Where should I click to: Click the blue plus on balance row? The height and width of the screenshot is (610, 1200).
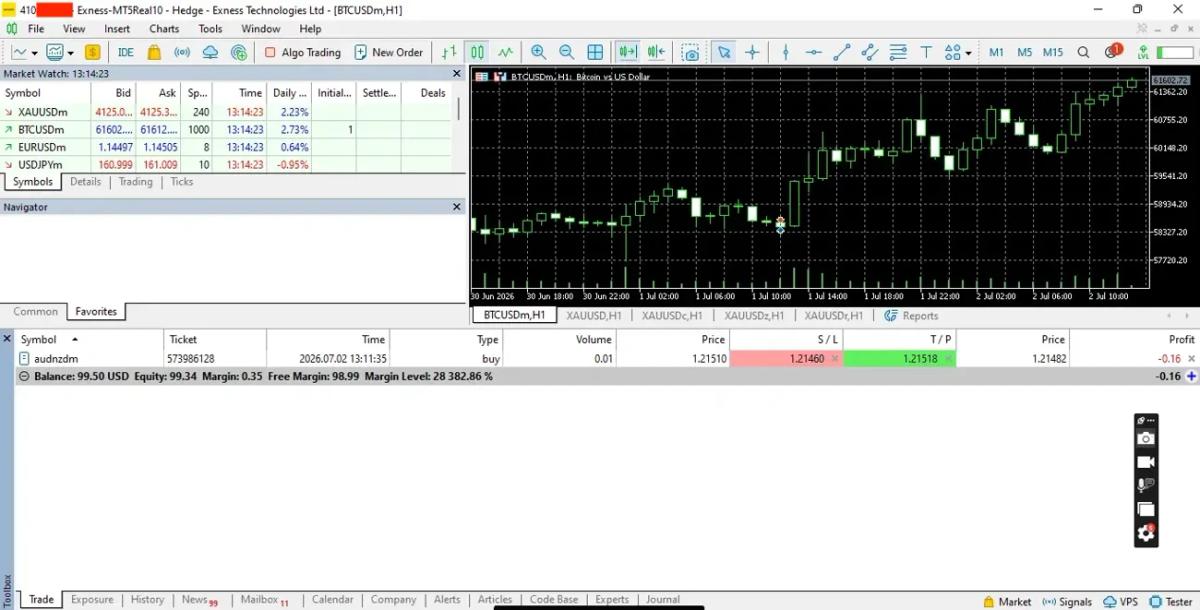coord(1191,377)
